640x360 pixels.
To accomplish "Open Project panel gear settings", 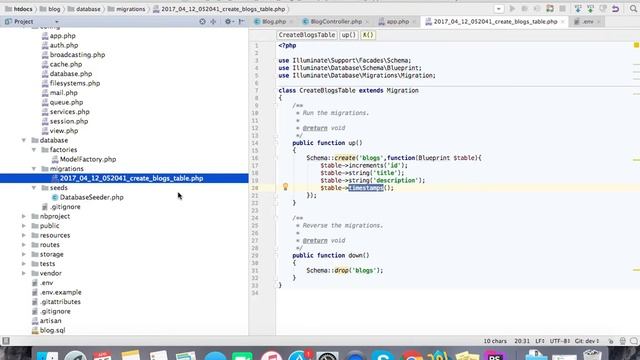I will pyautogui.click(x=229, y=22).
